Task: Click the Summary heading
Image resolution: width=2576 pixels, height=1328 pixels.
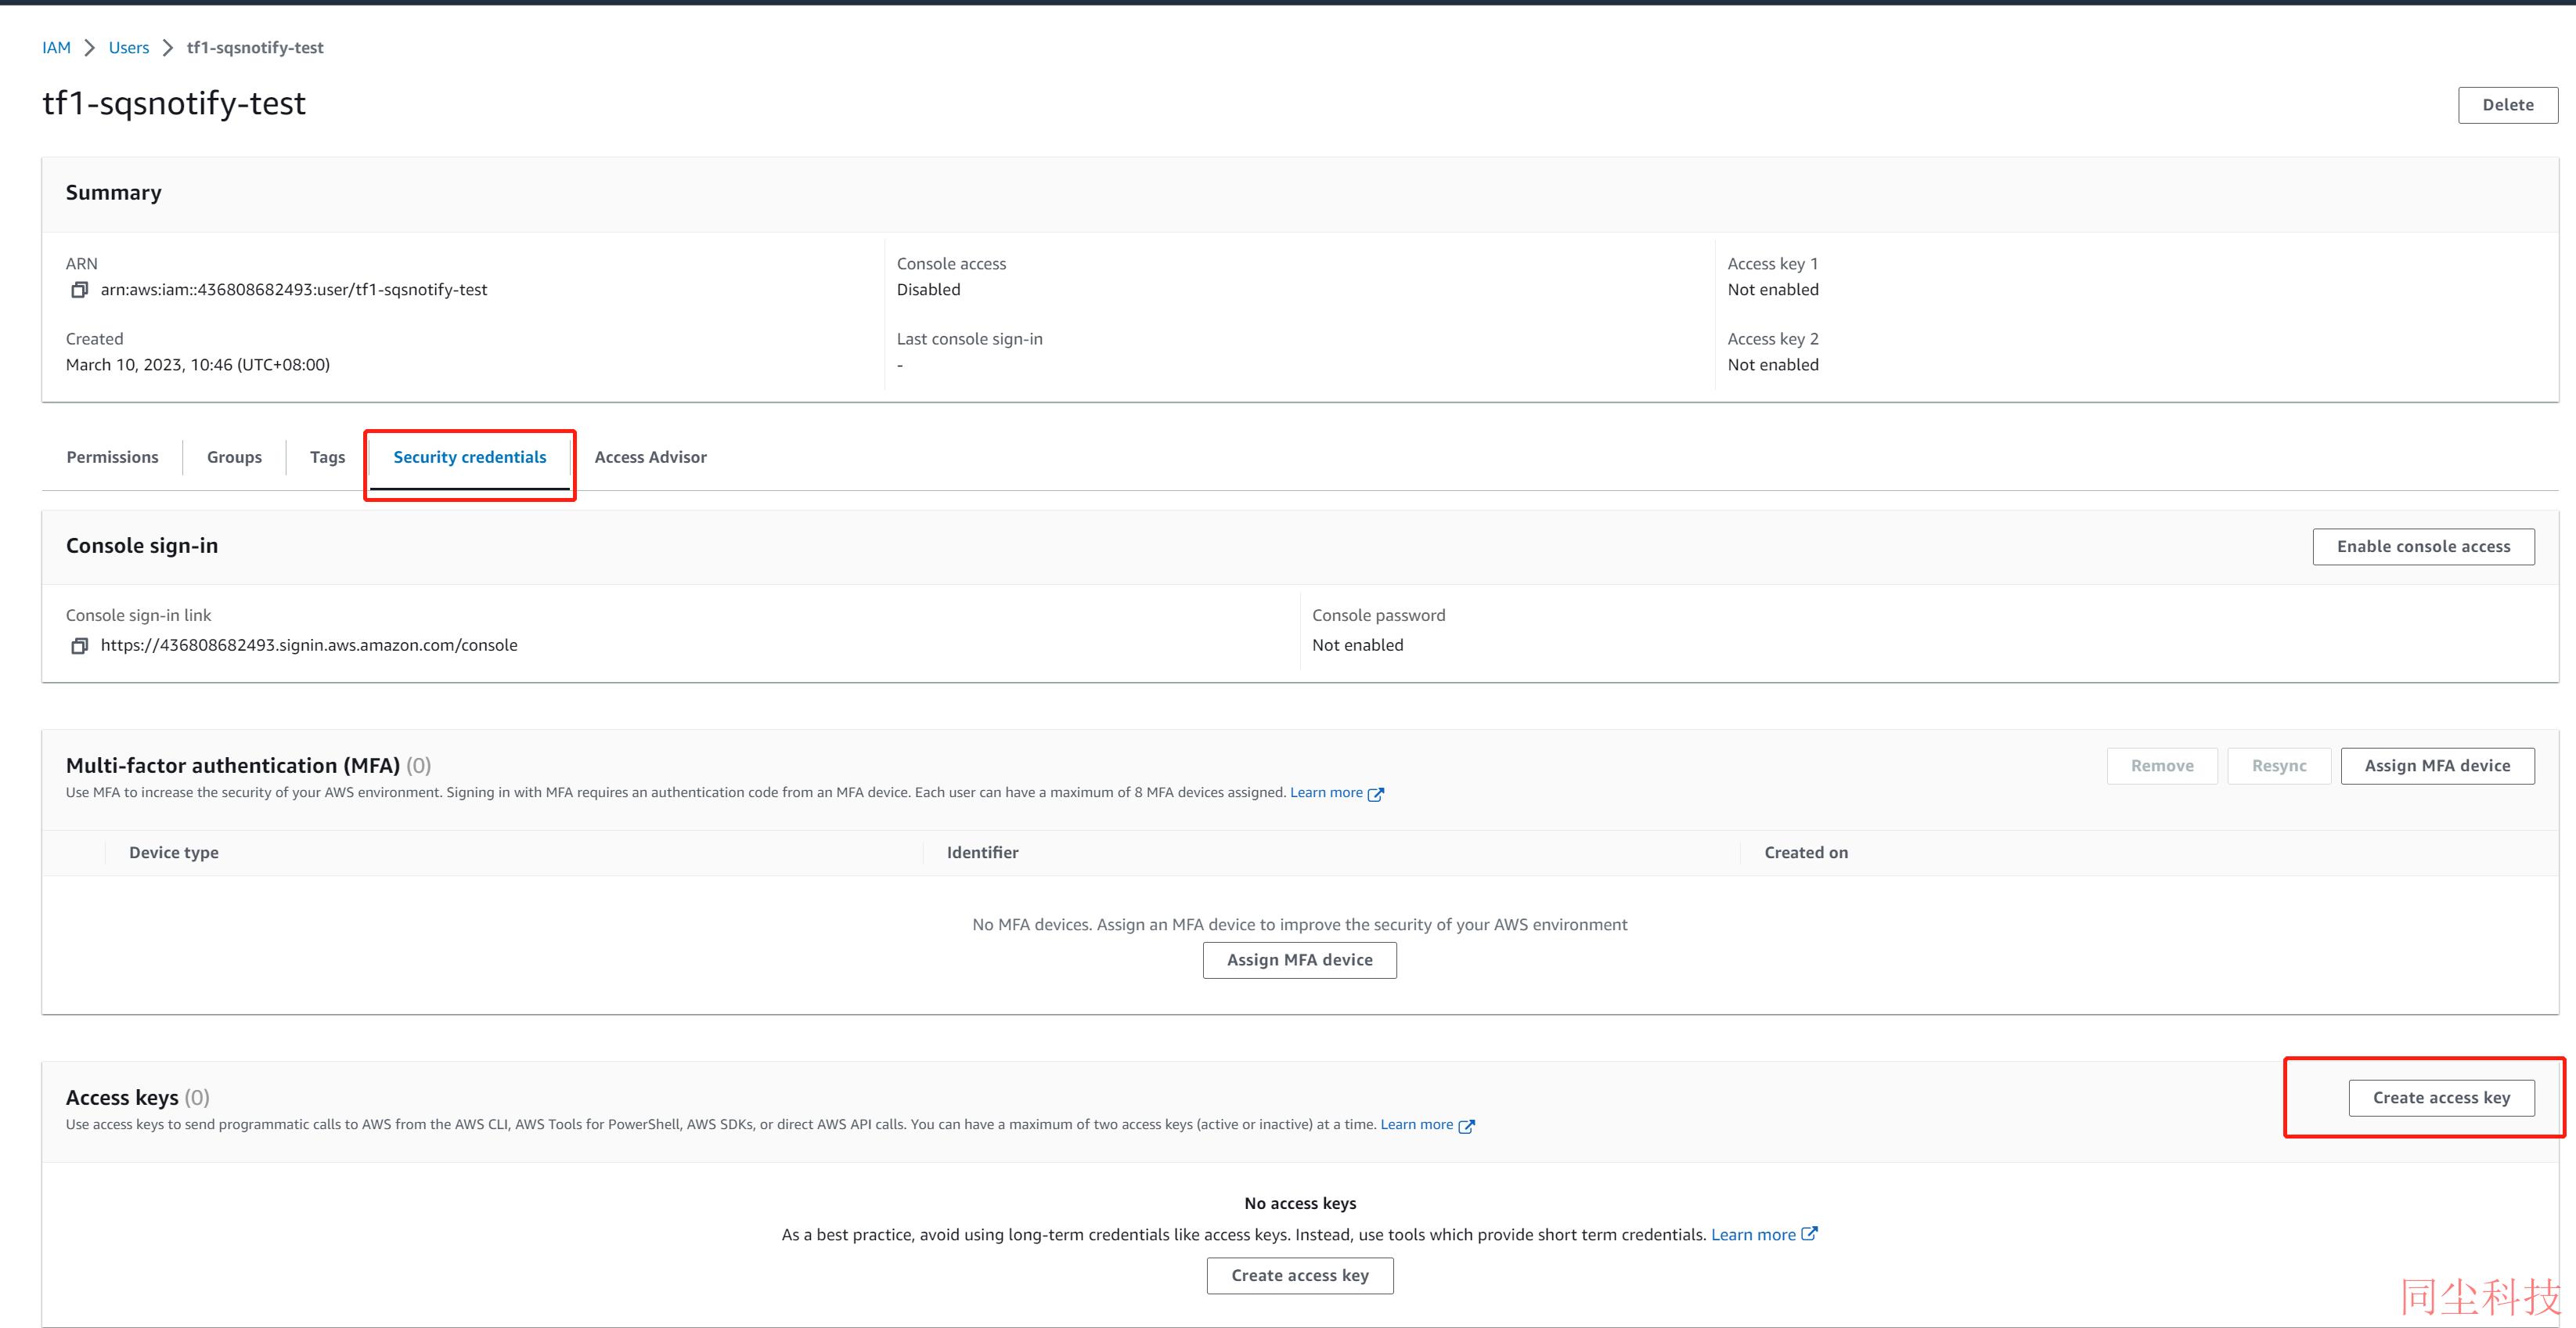Action: [x=113, y=193]
